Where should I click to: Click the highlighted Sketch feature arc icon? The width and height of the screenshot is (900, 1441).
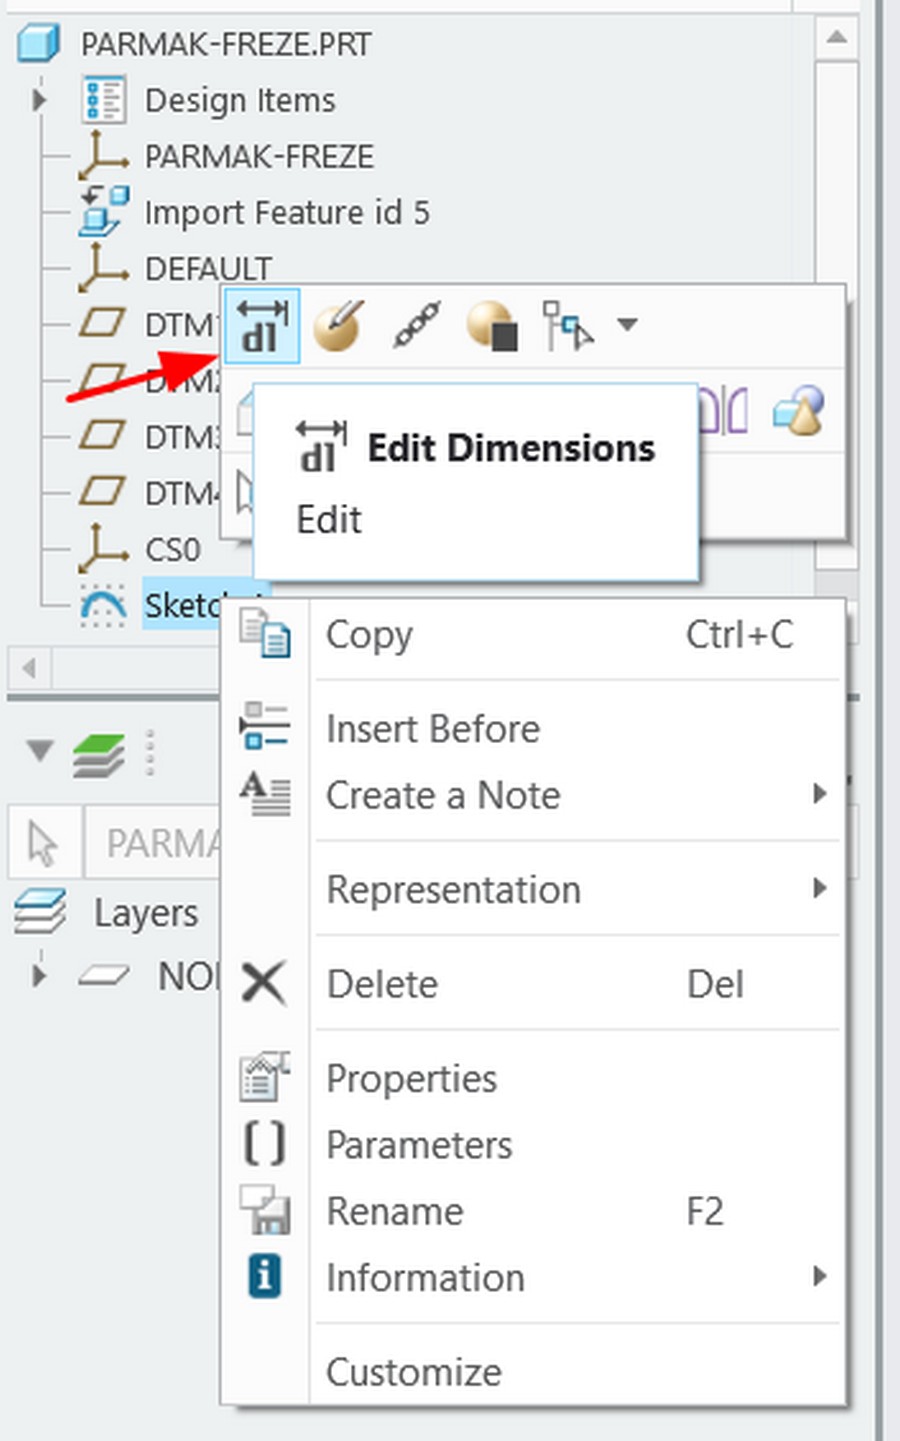pyautogui.click(x=104, y=606)
